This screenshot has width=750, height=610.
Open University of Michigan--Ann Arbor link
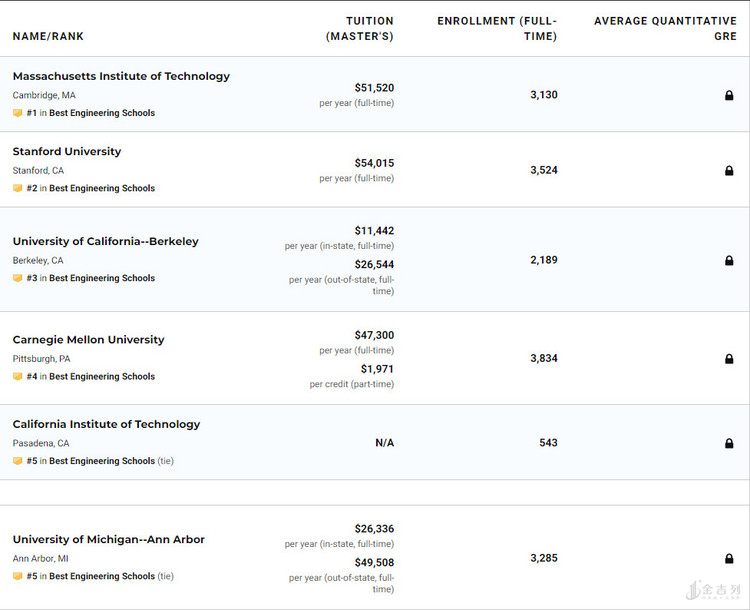tap(108, 539)
